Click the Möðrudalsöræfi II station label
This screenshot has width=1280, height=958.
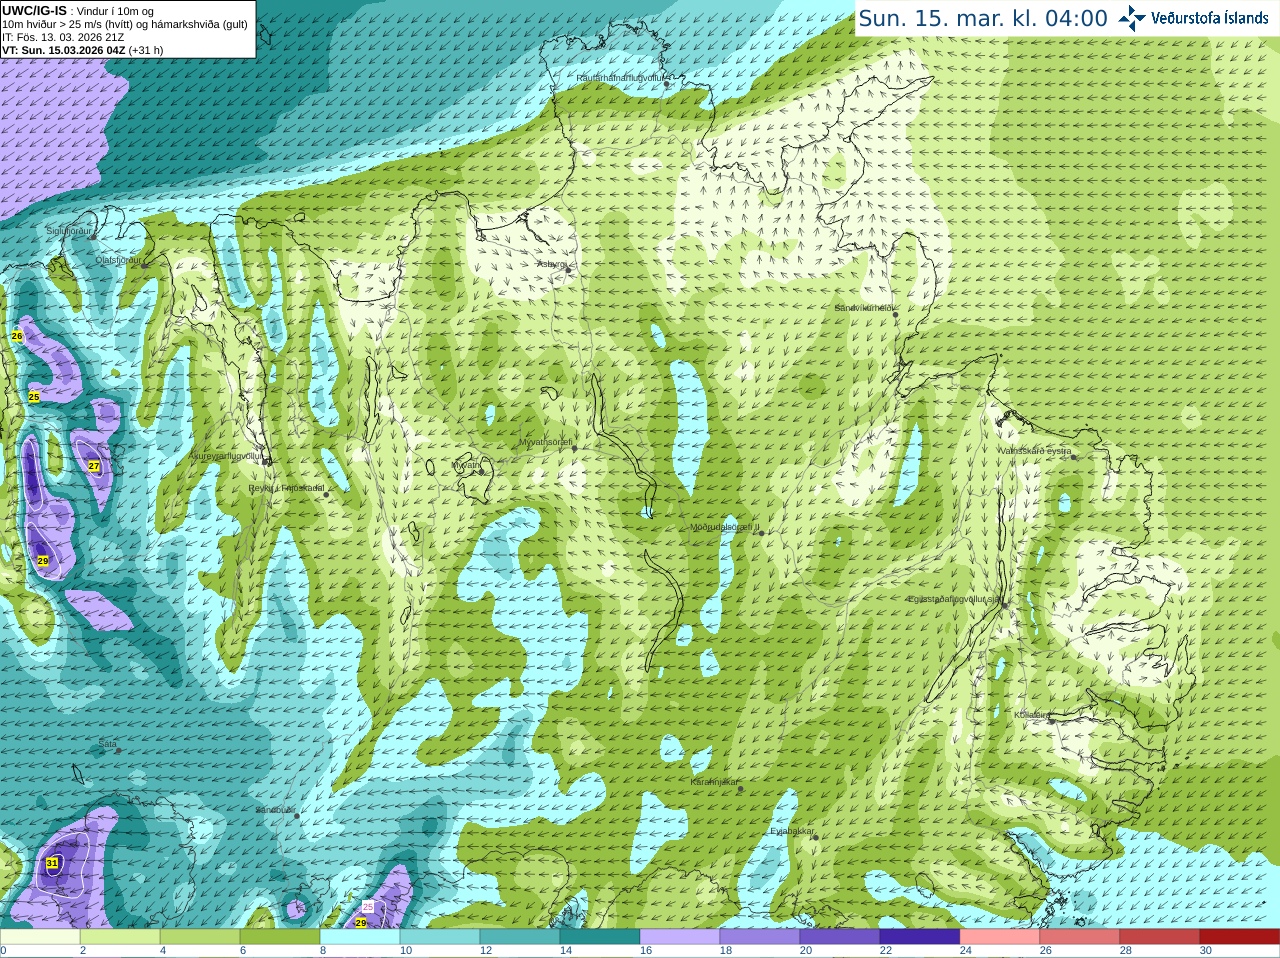[725, 527]
